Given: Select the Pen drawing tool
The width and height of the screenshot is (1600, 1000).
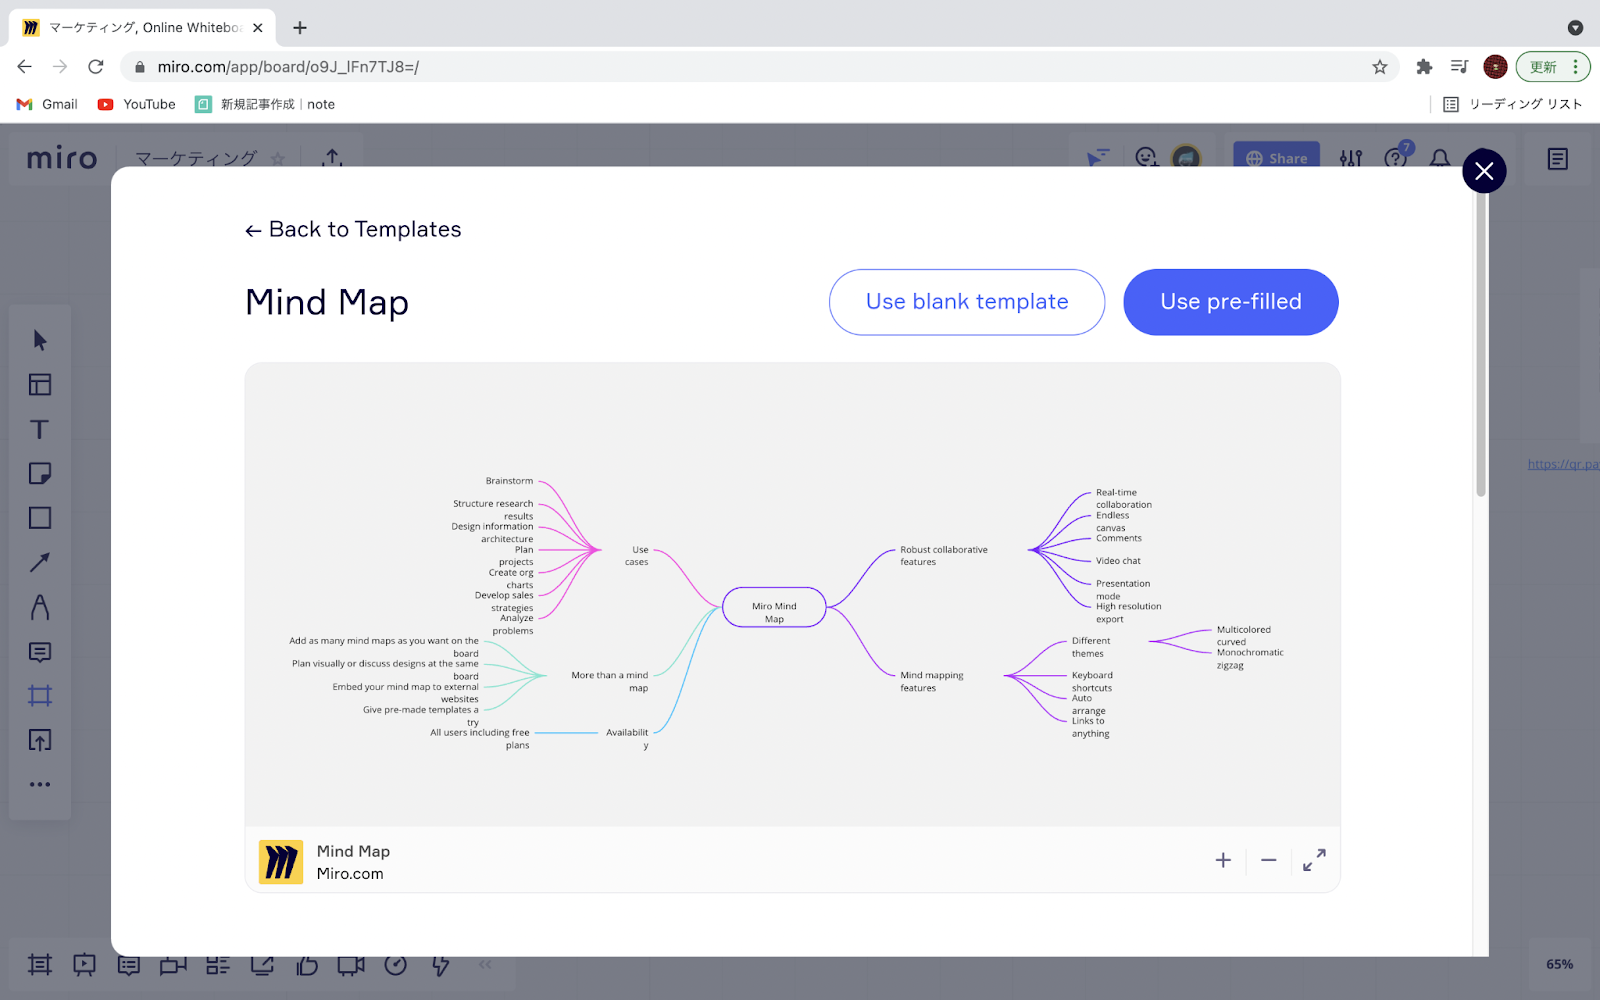Looking at the screenshot, I should pos(40,607).
